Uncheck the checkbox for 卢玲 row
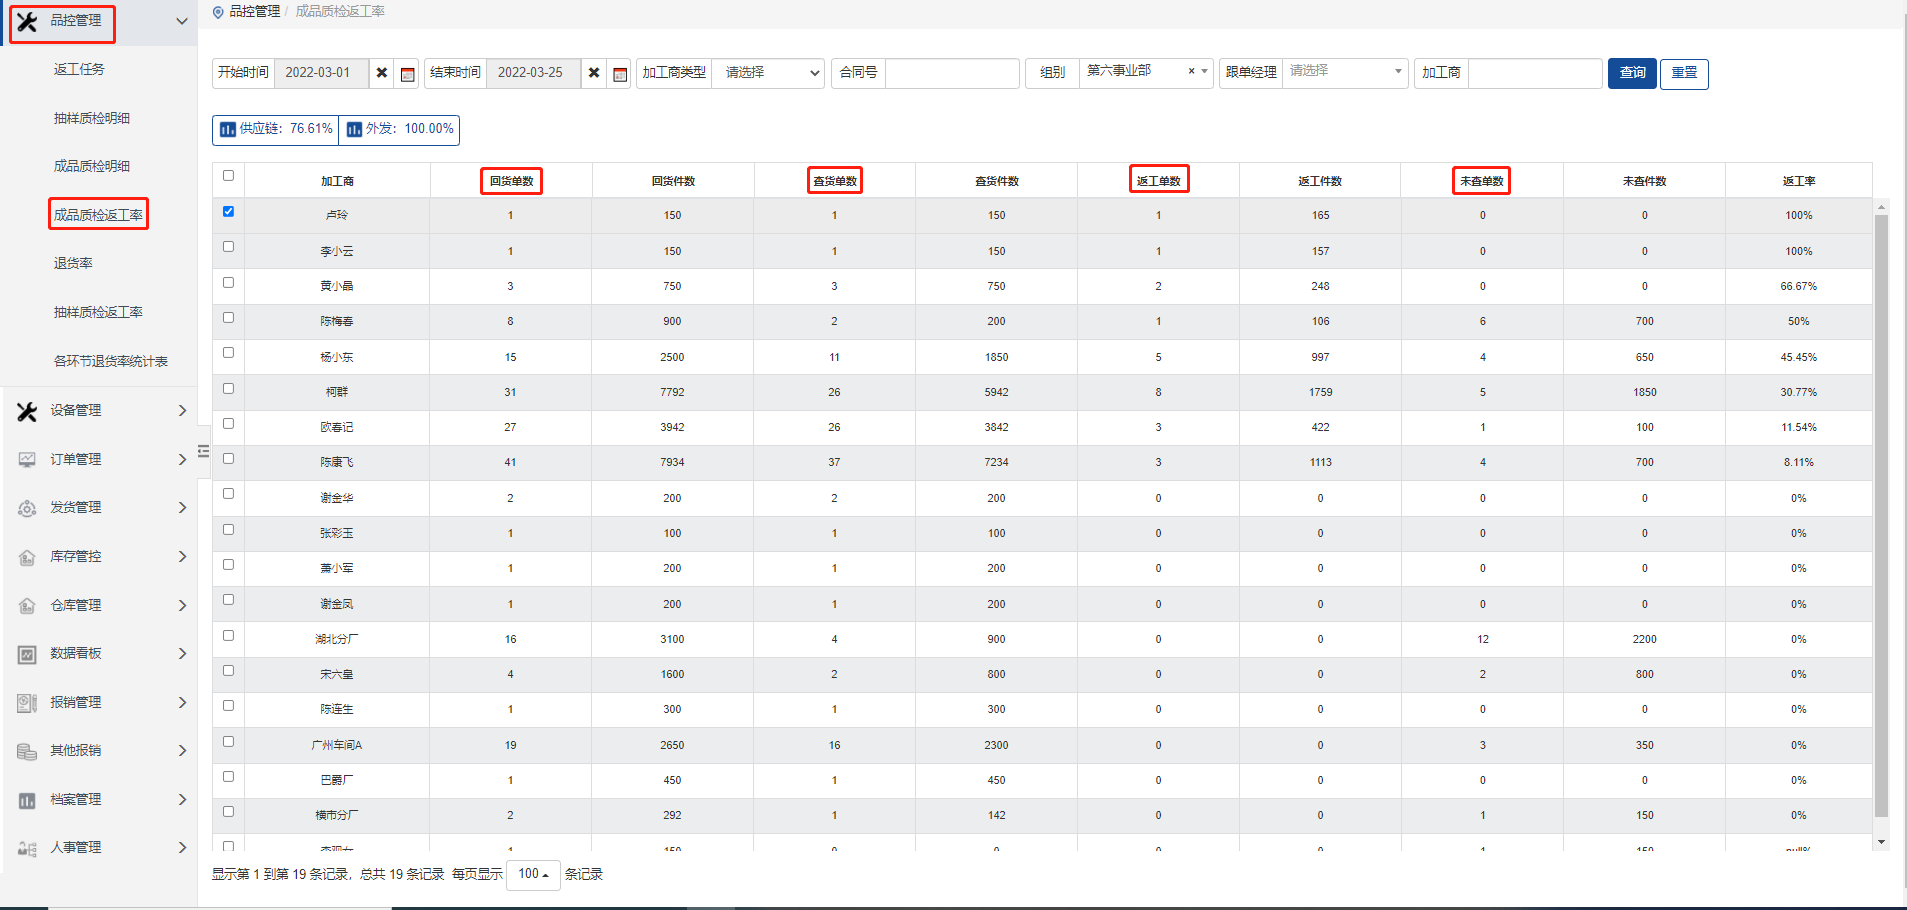This screenshot has height=910, width=1907. tap(228, 212)
